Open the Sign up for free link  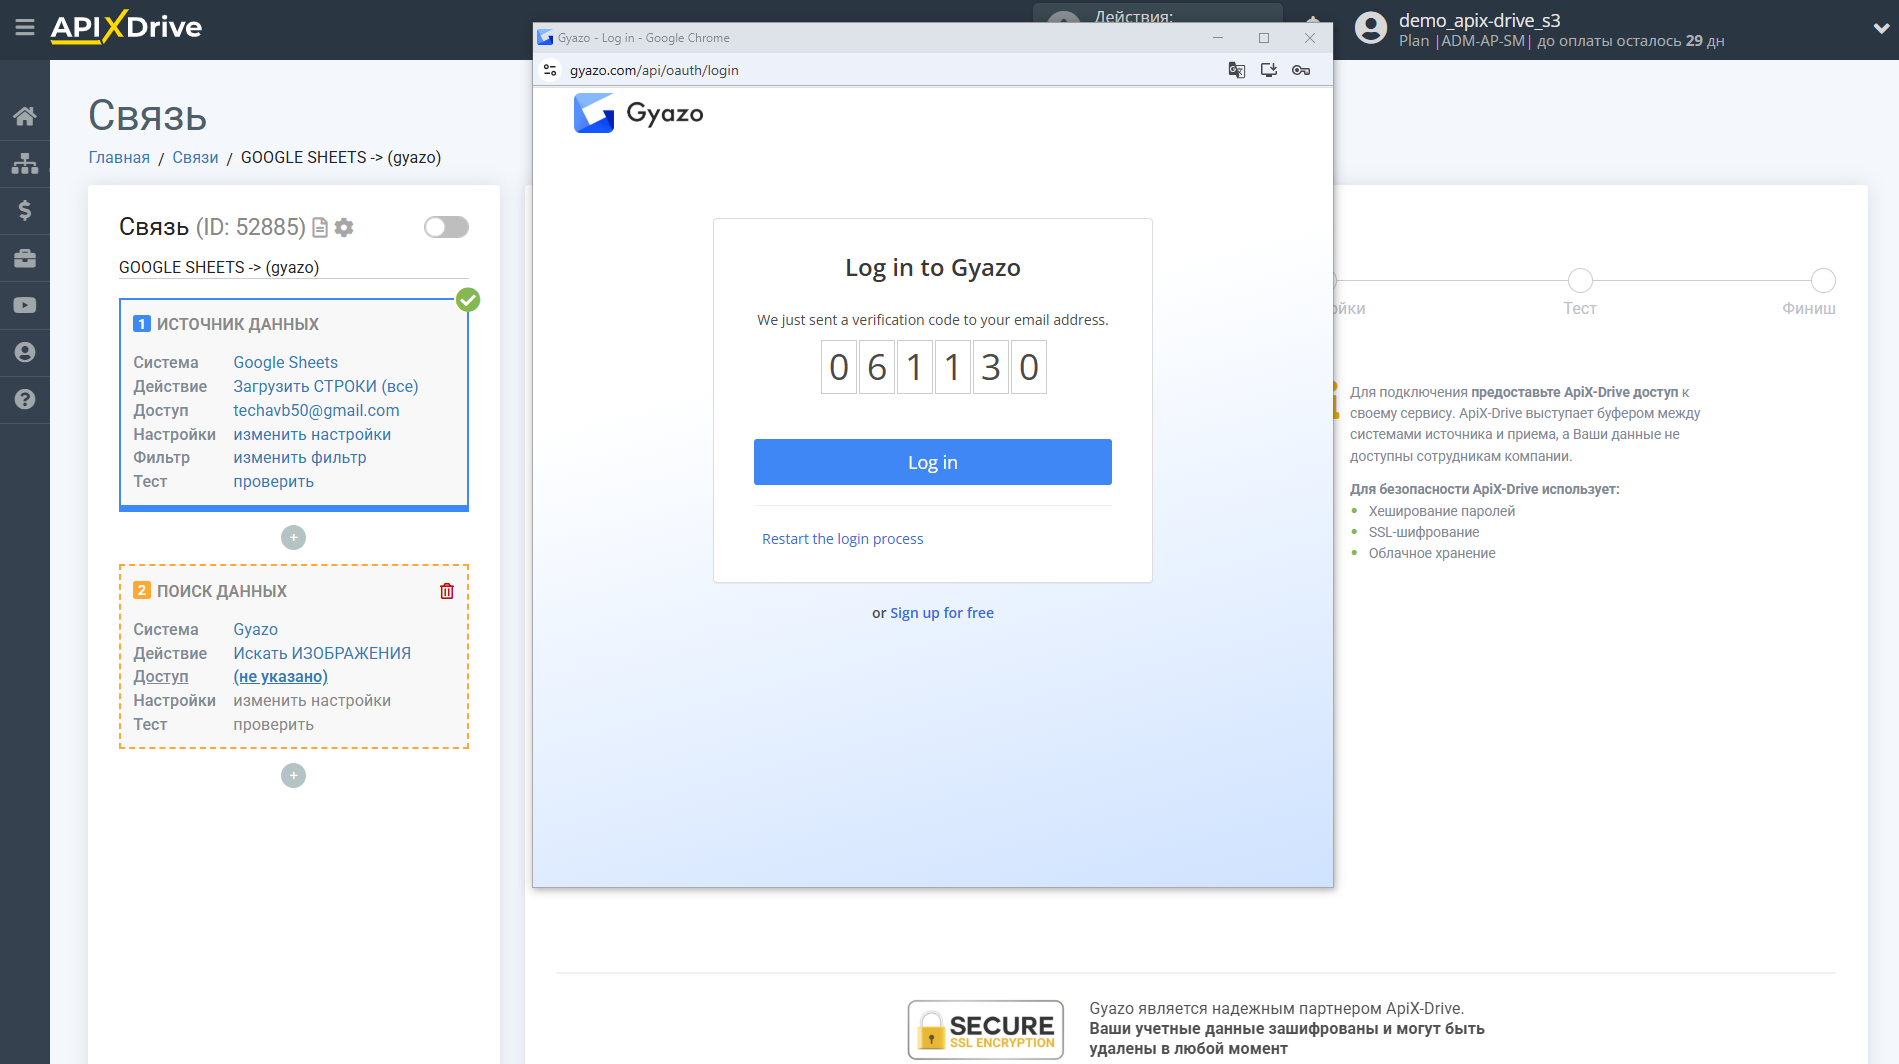[941, 612]
